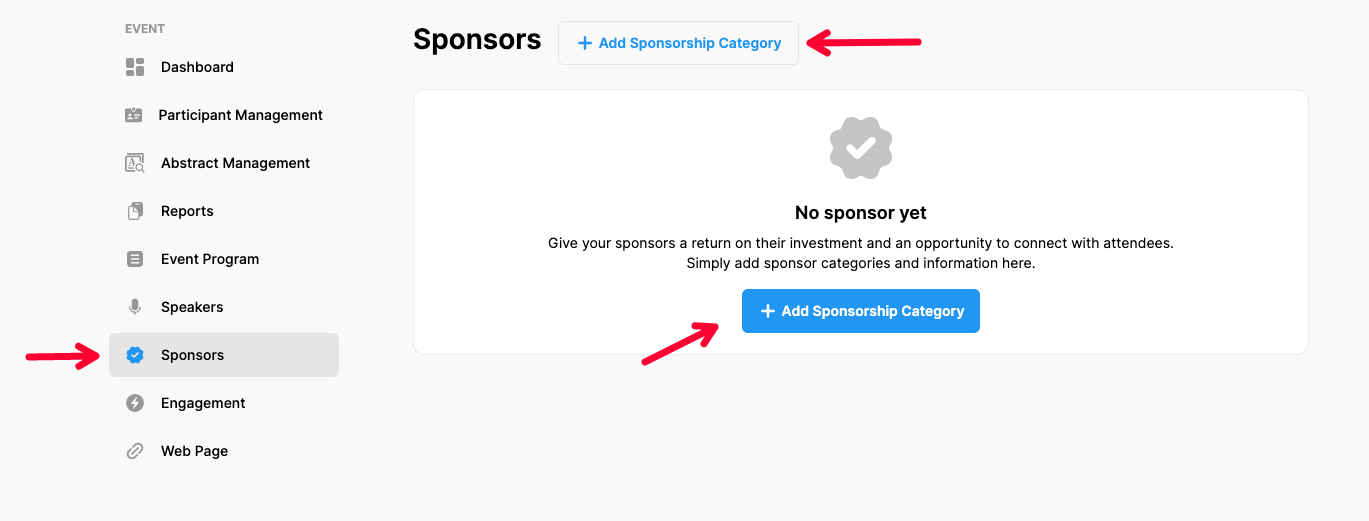Click the Participant Management badge icon
Image resolution: width=1369 pixels, height=521 pixels.
pyautogui.click(x=134, y=115)
